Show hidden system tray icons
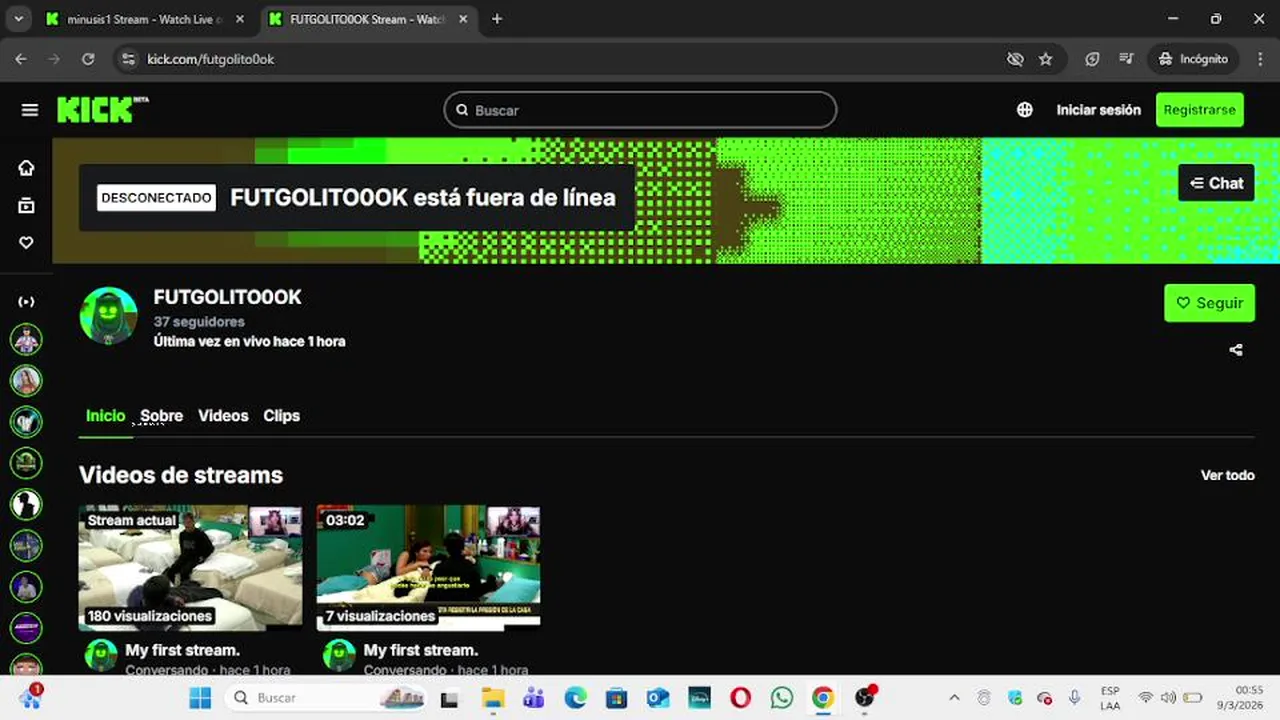1280x720 pixels. pos(954,698)
